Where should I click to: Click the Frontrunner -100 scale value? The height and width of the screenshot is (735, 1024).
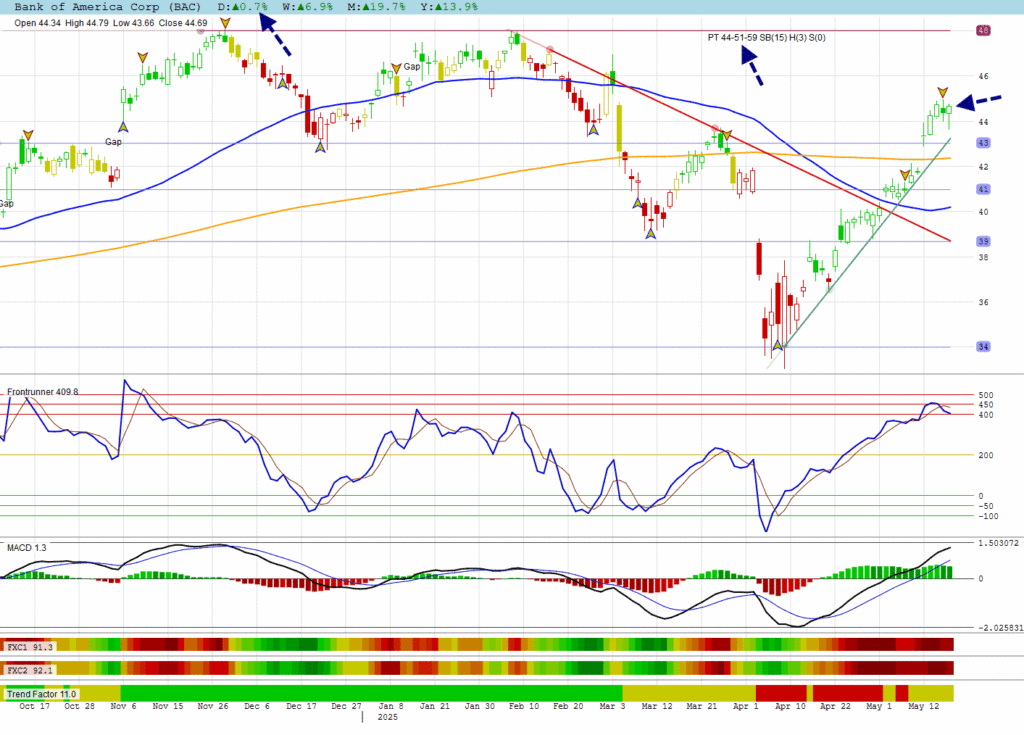pyautogui.click(x=988, y=516)
